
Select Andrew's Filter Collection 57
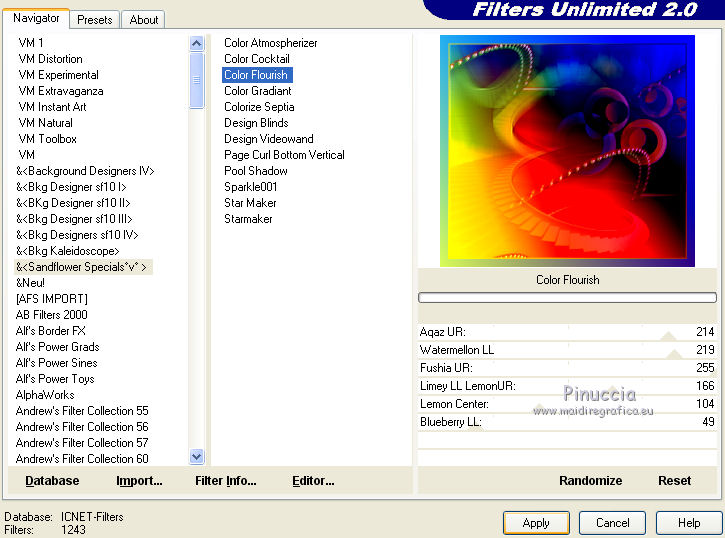[82, 443]
